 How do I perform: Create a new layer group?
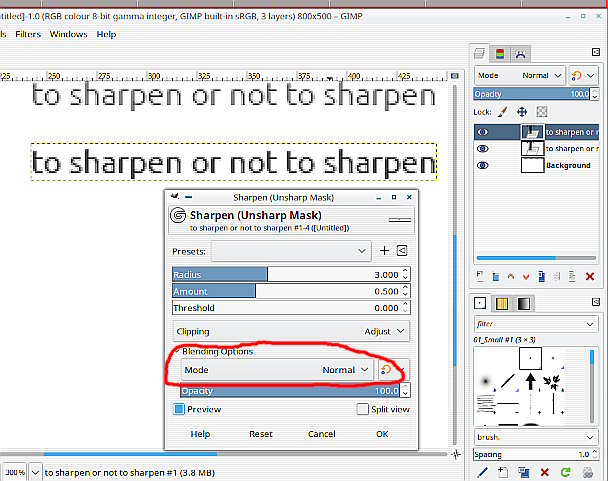496,276
